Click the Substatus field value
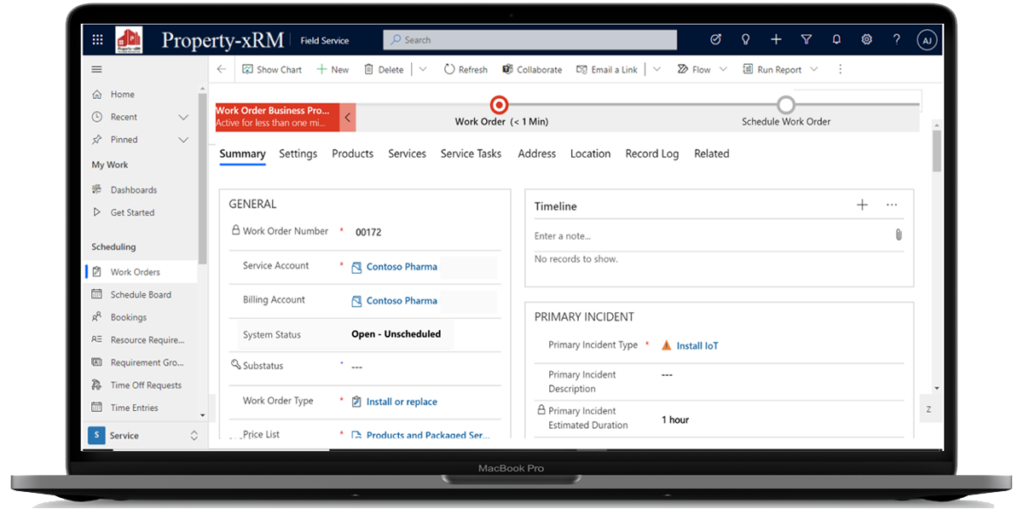1024x515 pixels. [357, 367]
